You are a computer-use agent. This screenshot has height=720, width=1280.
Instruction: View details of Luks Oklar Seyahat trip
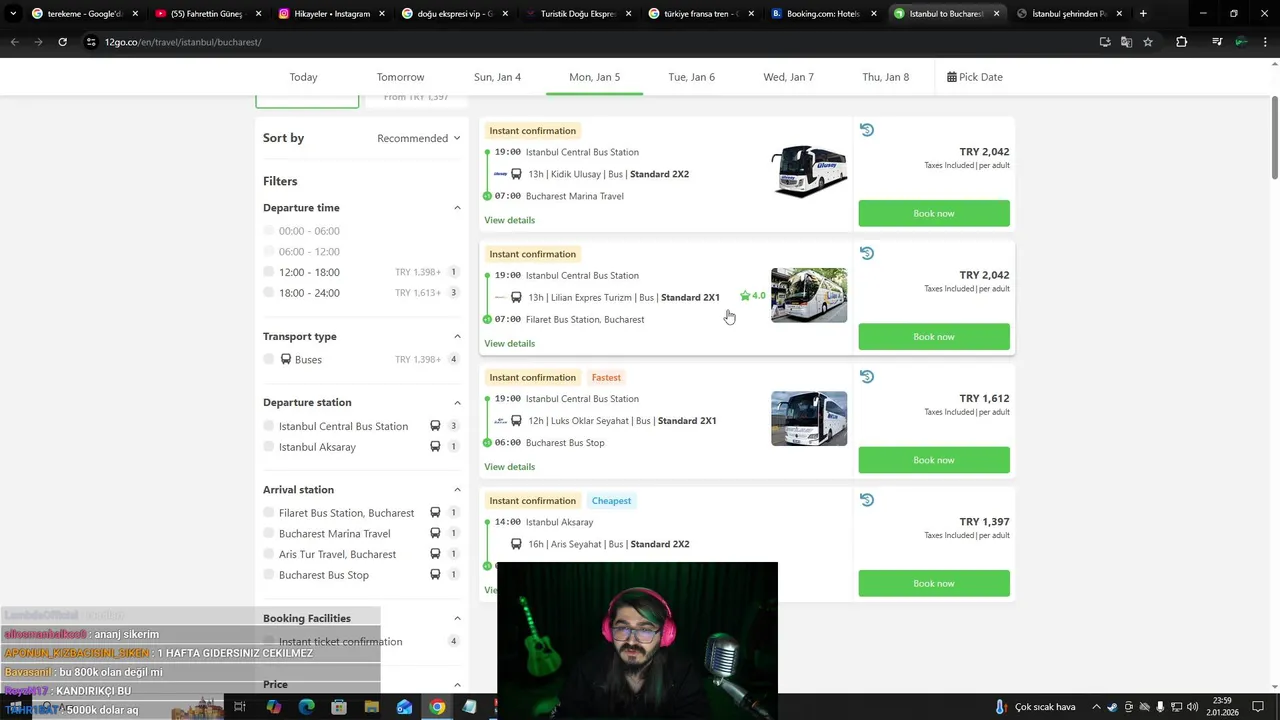(x=509, y=467)
